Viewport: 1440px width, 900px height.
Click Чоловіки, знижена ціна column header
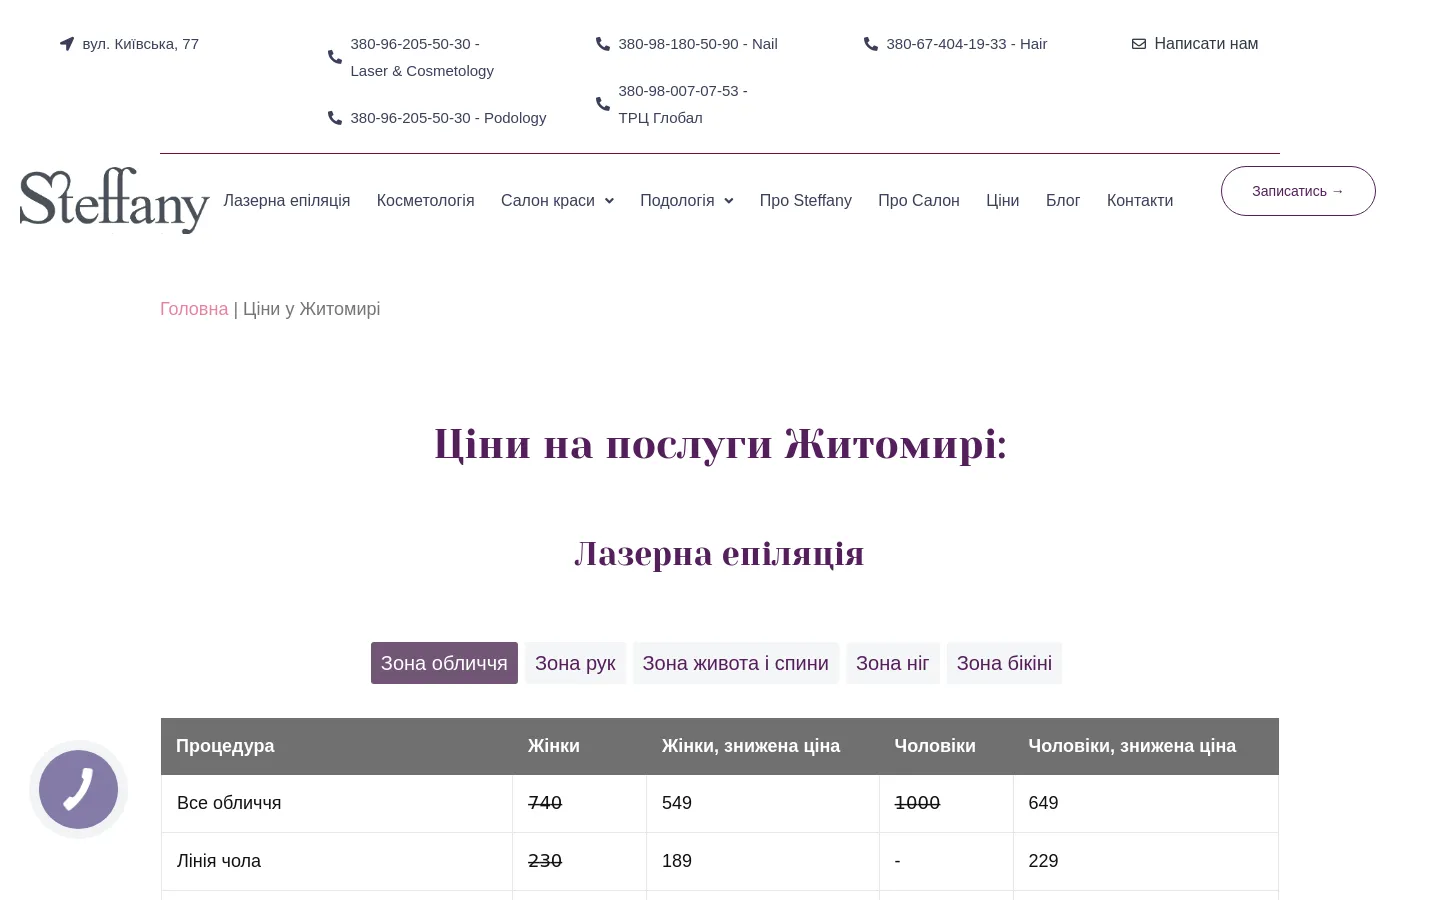(1132, 746)
